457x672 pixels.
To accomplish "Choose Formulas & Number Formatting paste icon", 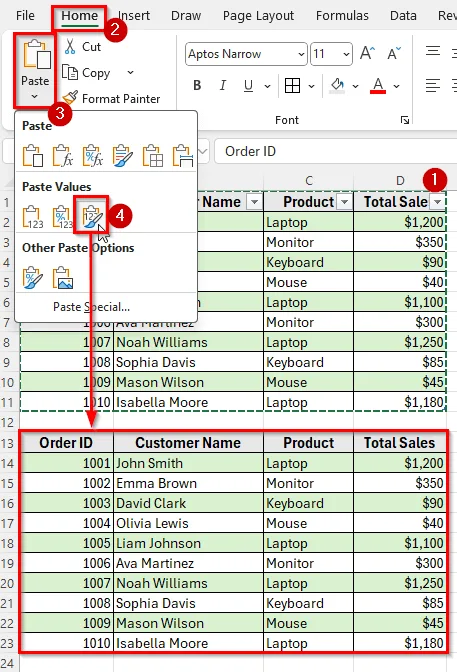I will 93,155.
